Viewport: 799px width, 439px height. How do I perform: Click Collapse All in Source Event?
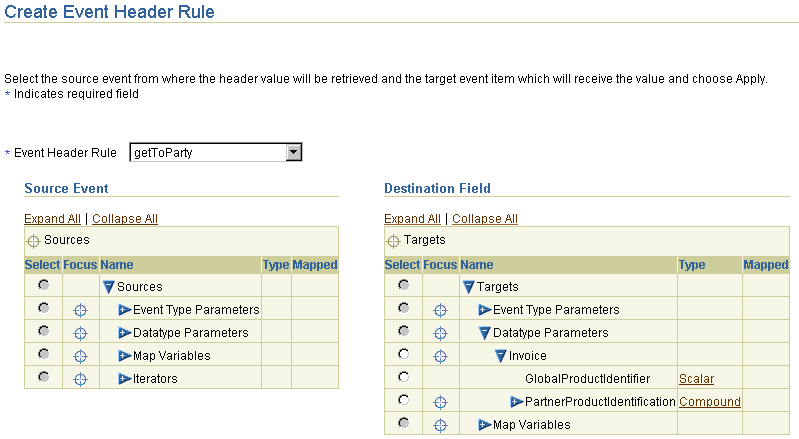(x=125, y=218)
